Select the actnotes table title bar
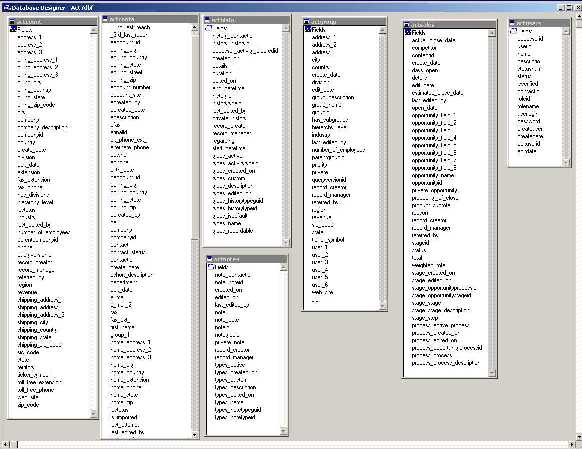Viewport: 582px width, 449px height. (x=247, y=259)
